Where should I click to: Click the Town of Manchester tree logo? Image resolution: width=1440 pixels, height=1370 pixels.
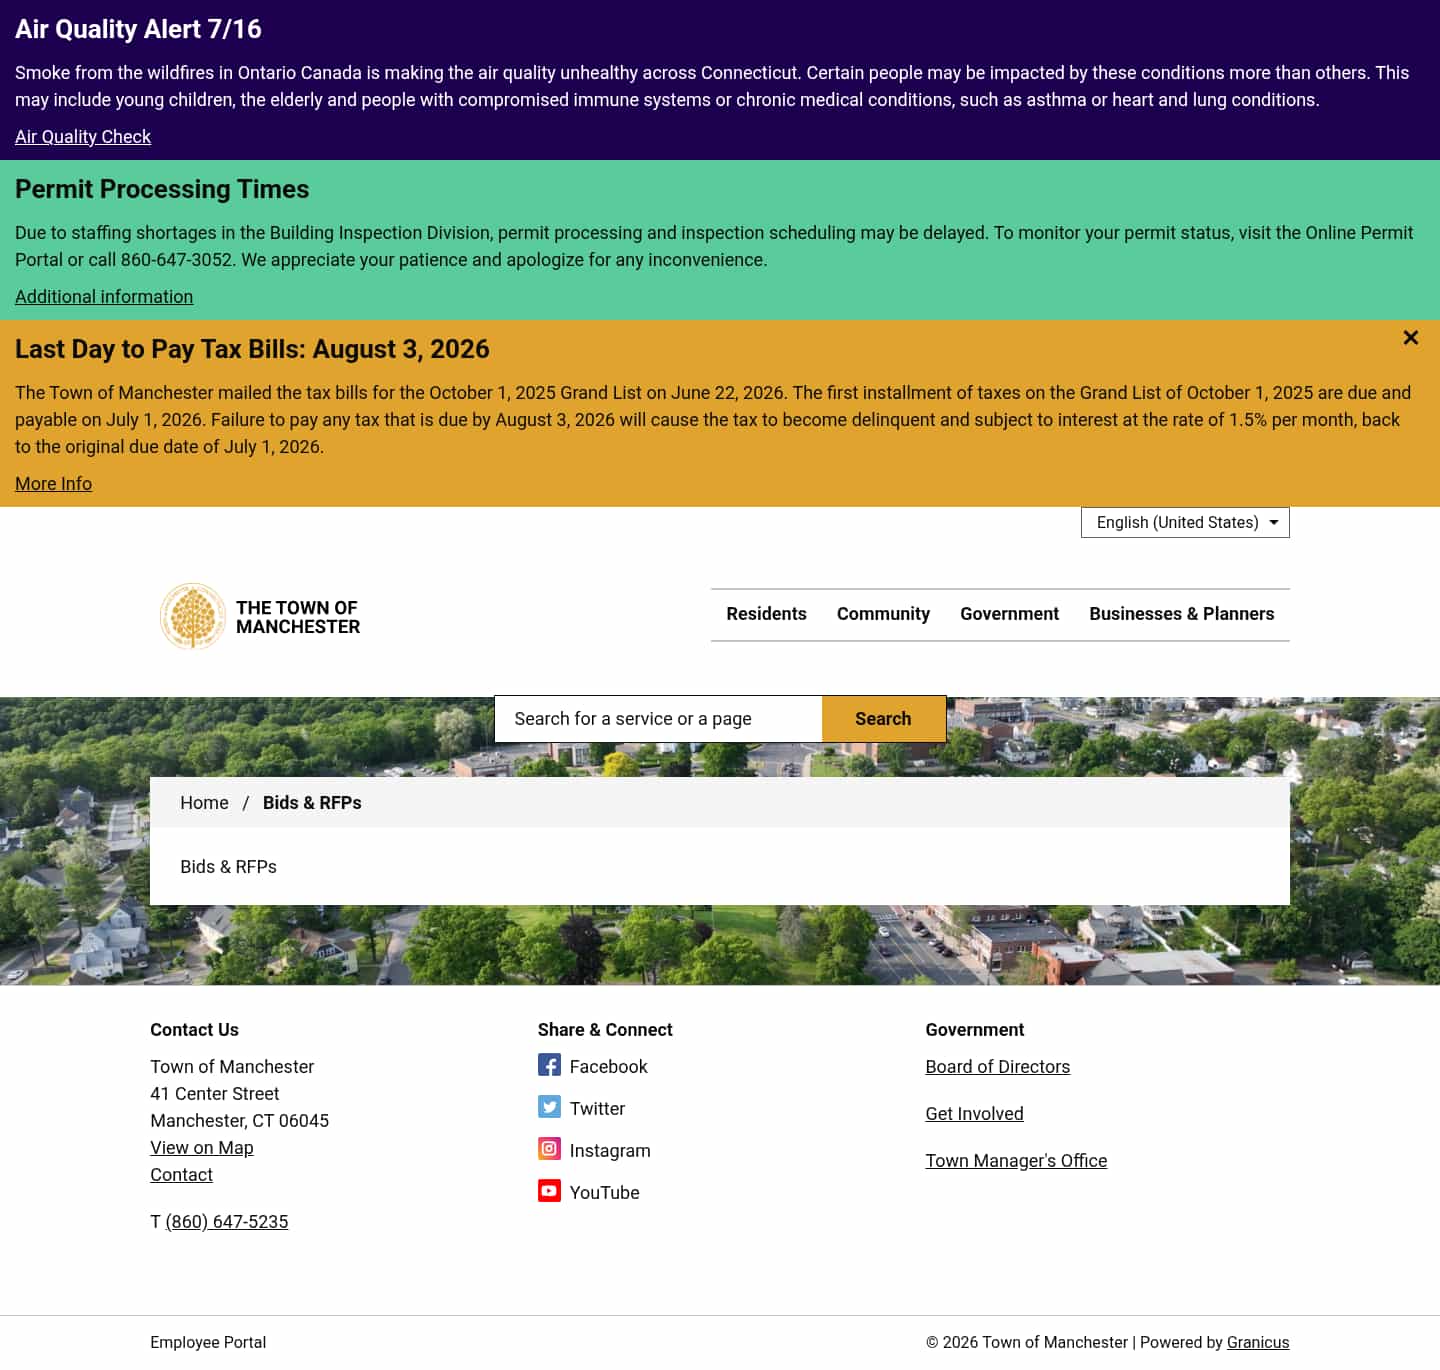(x=193, y=616)
